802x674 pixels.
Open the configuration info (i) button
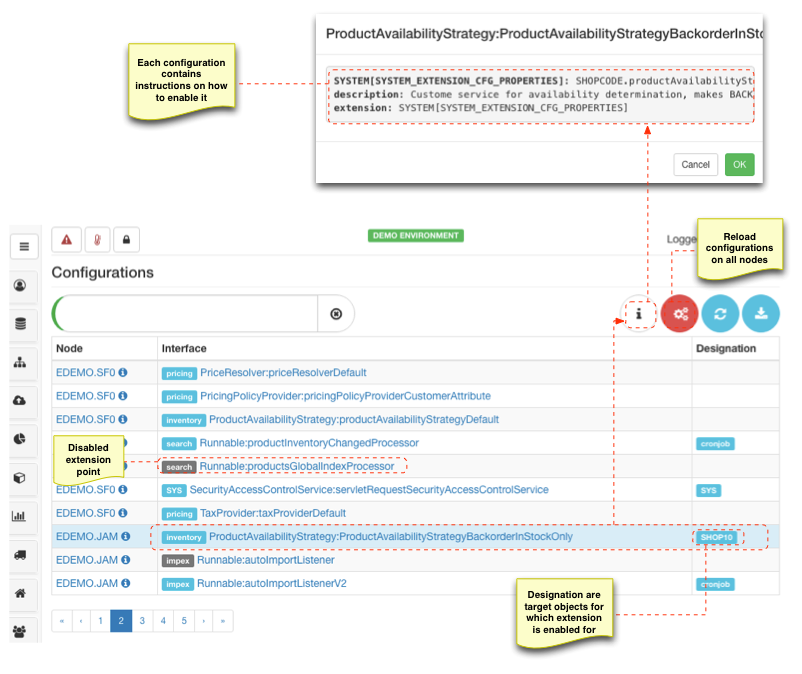pyautogui.click(x=639, y=313)
